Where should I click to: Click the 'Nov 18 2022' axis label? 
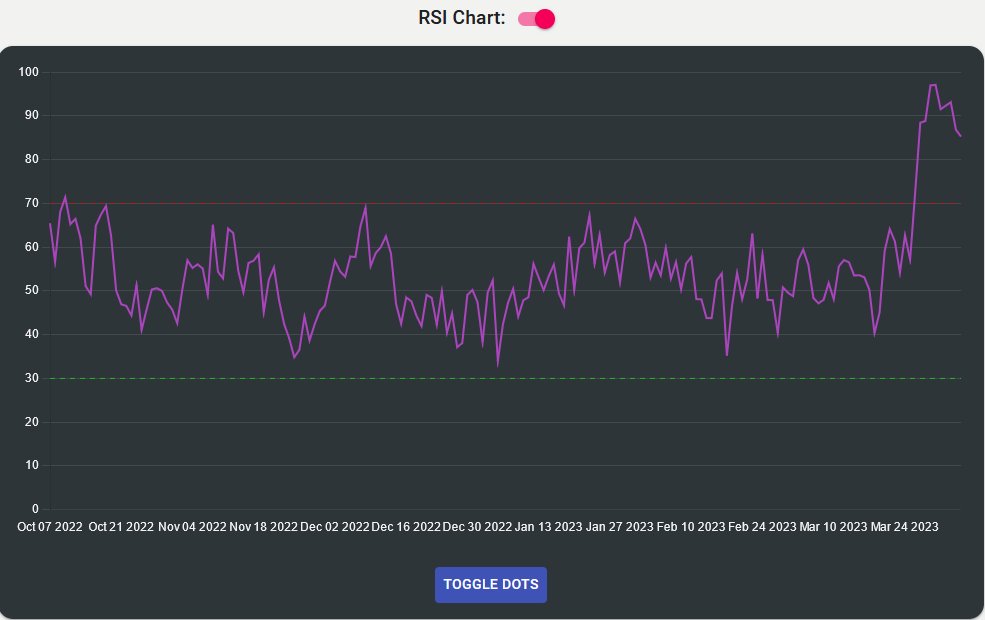[x=263, y=527]
